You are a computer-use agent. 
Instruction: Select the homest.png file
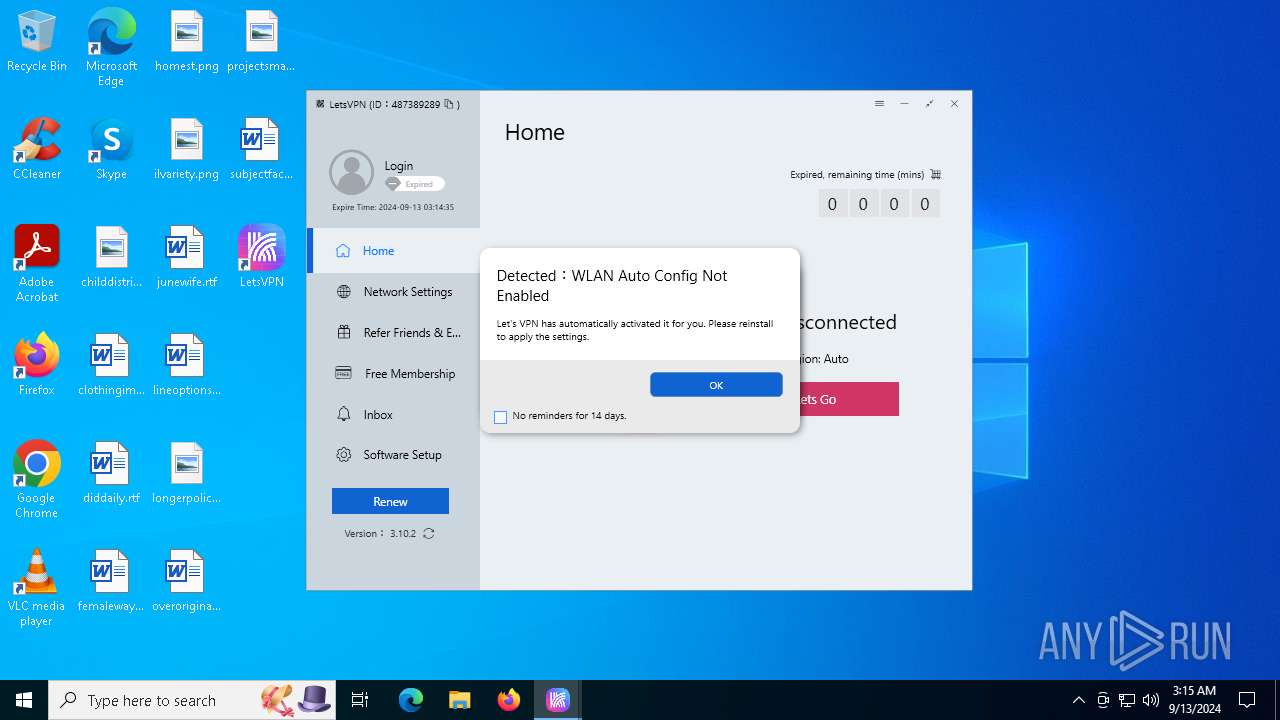(186, 42)
